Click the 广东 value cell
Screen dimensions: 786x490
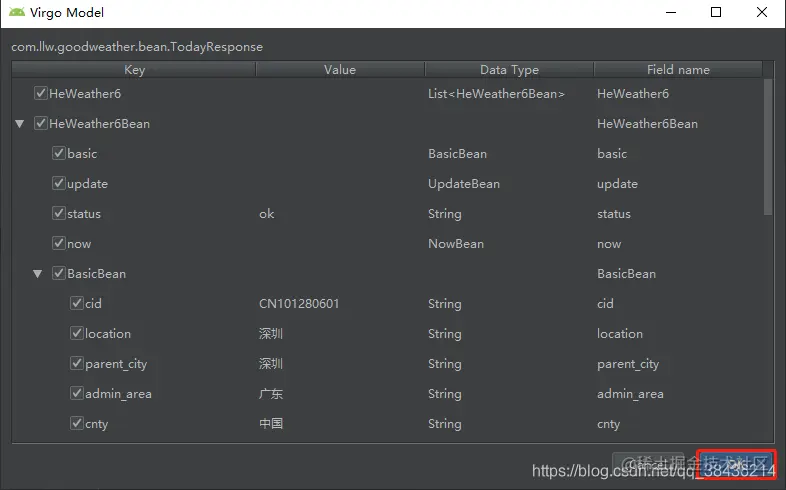point(271,394)
